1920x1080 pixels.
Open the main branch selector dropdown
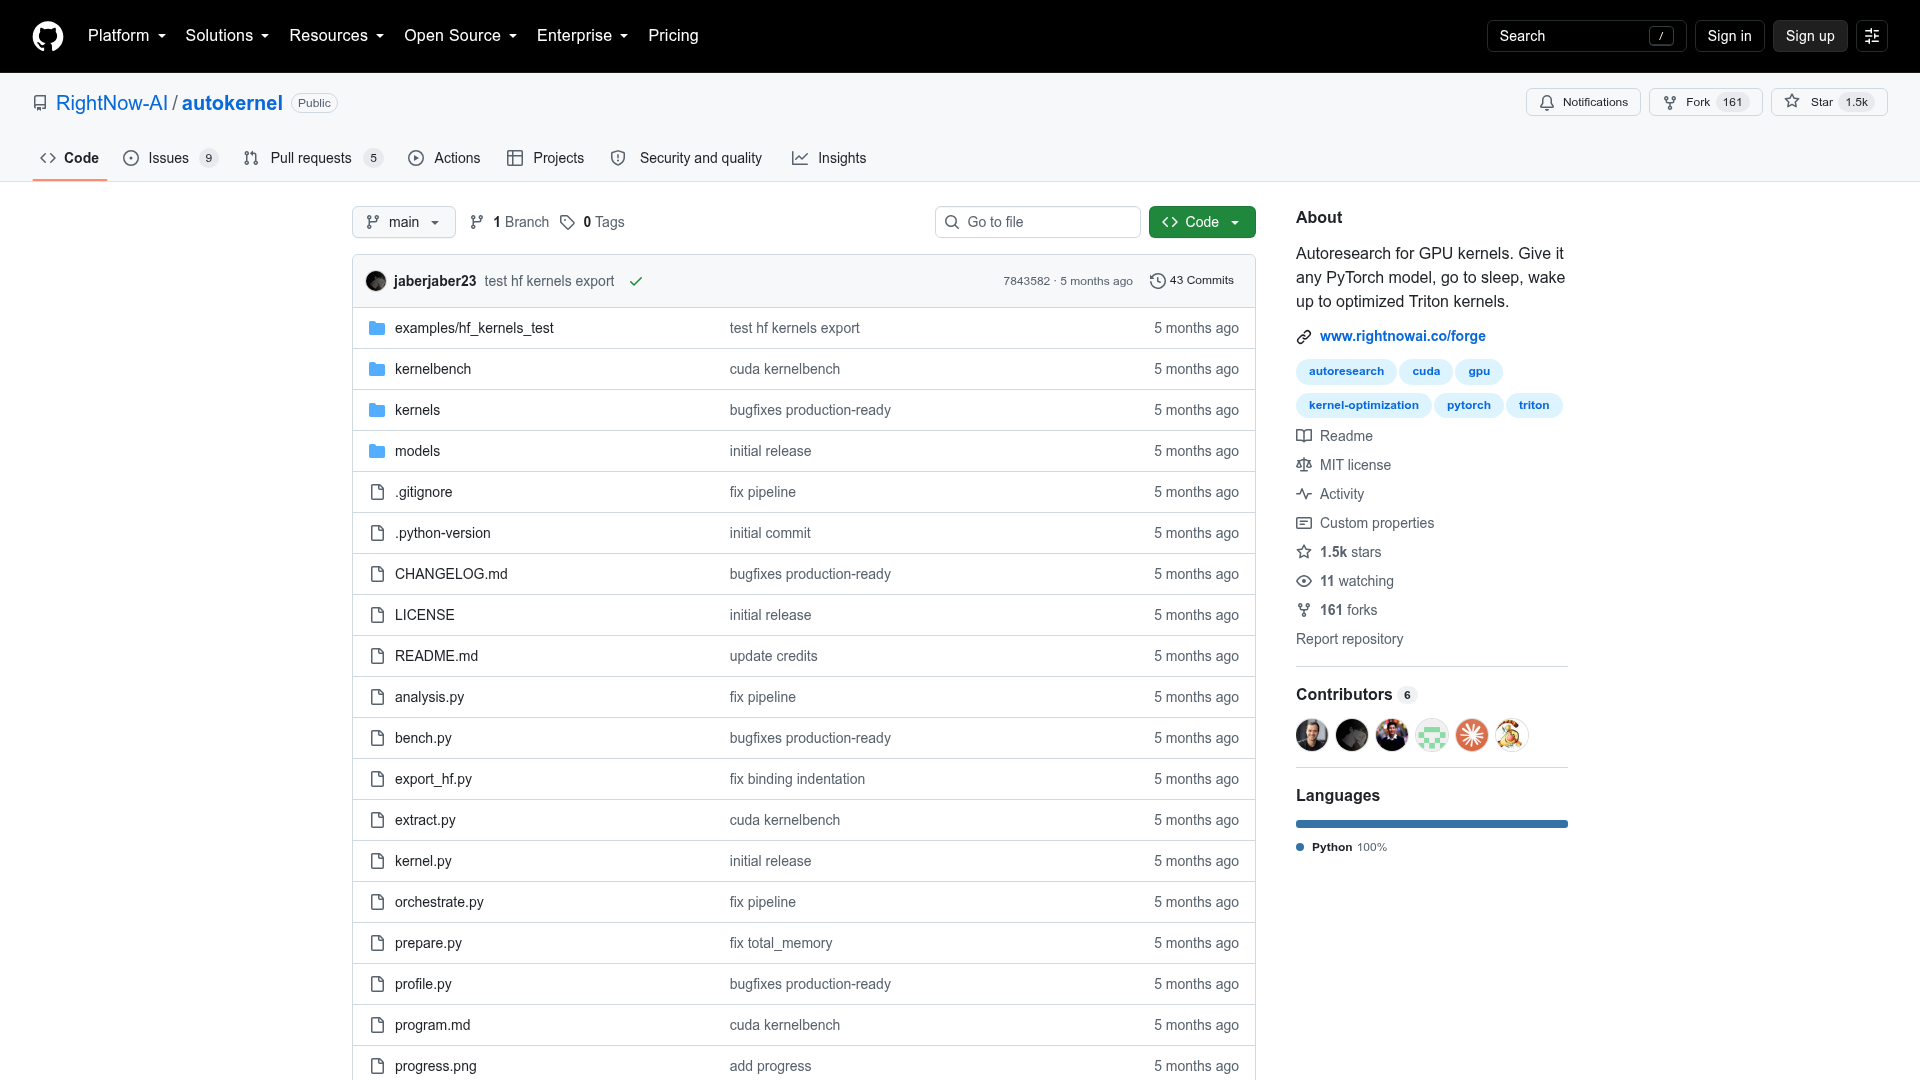(x=404, y=222)
